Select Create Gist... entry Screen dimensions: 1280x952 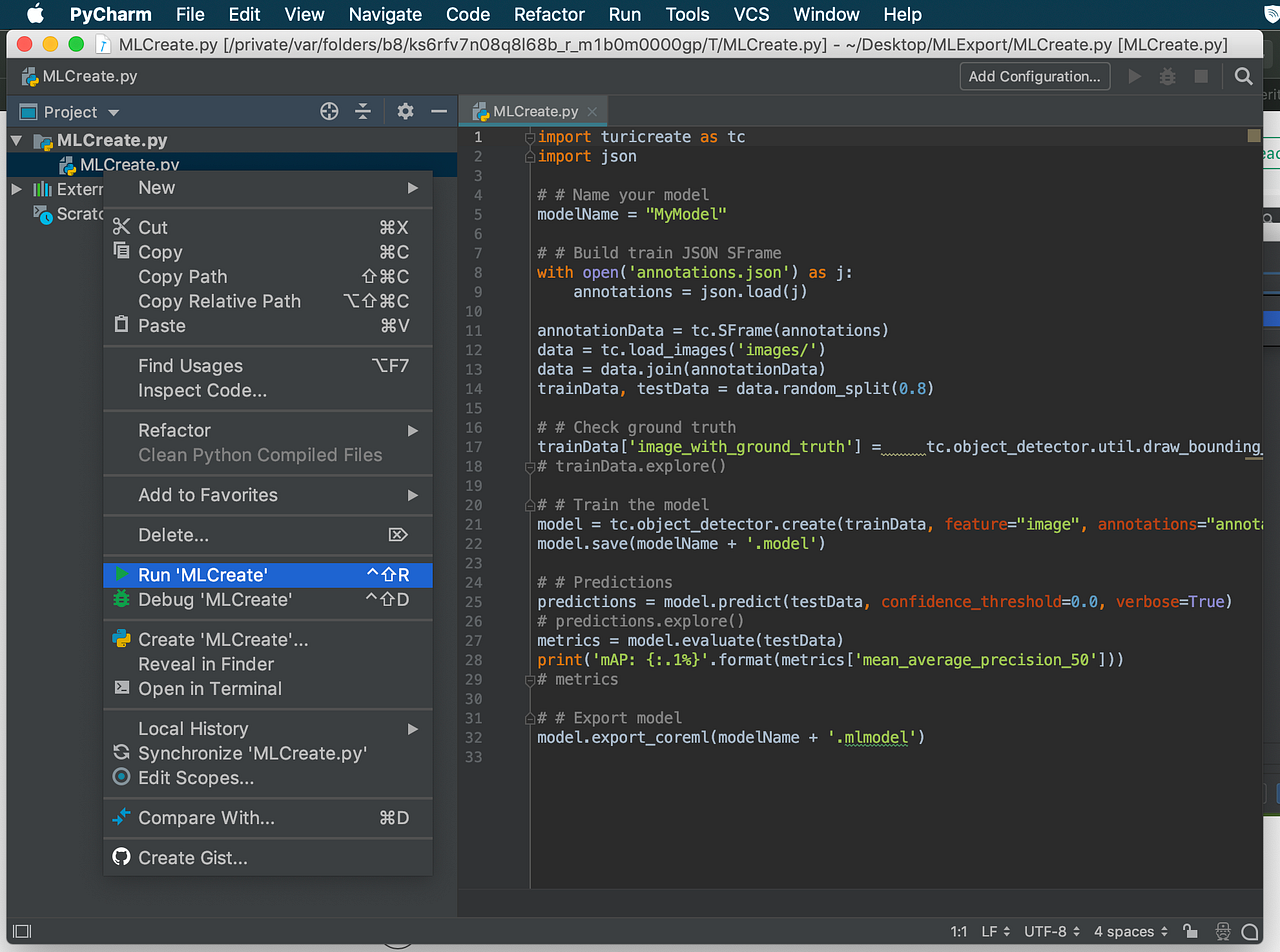click(x=268, y=857)
